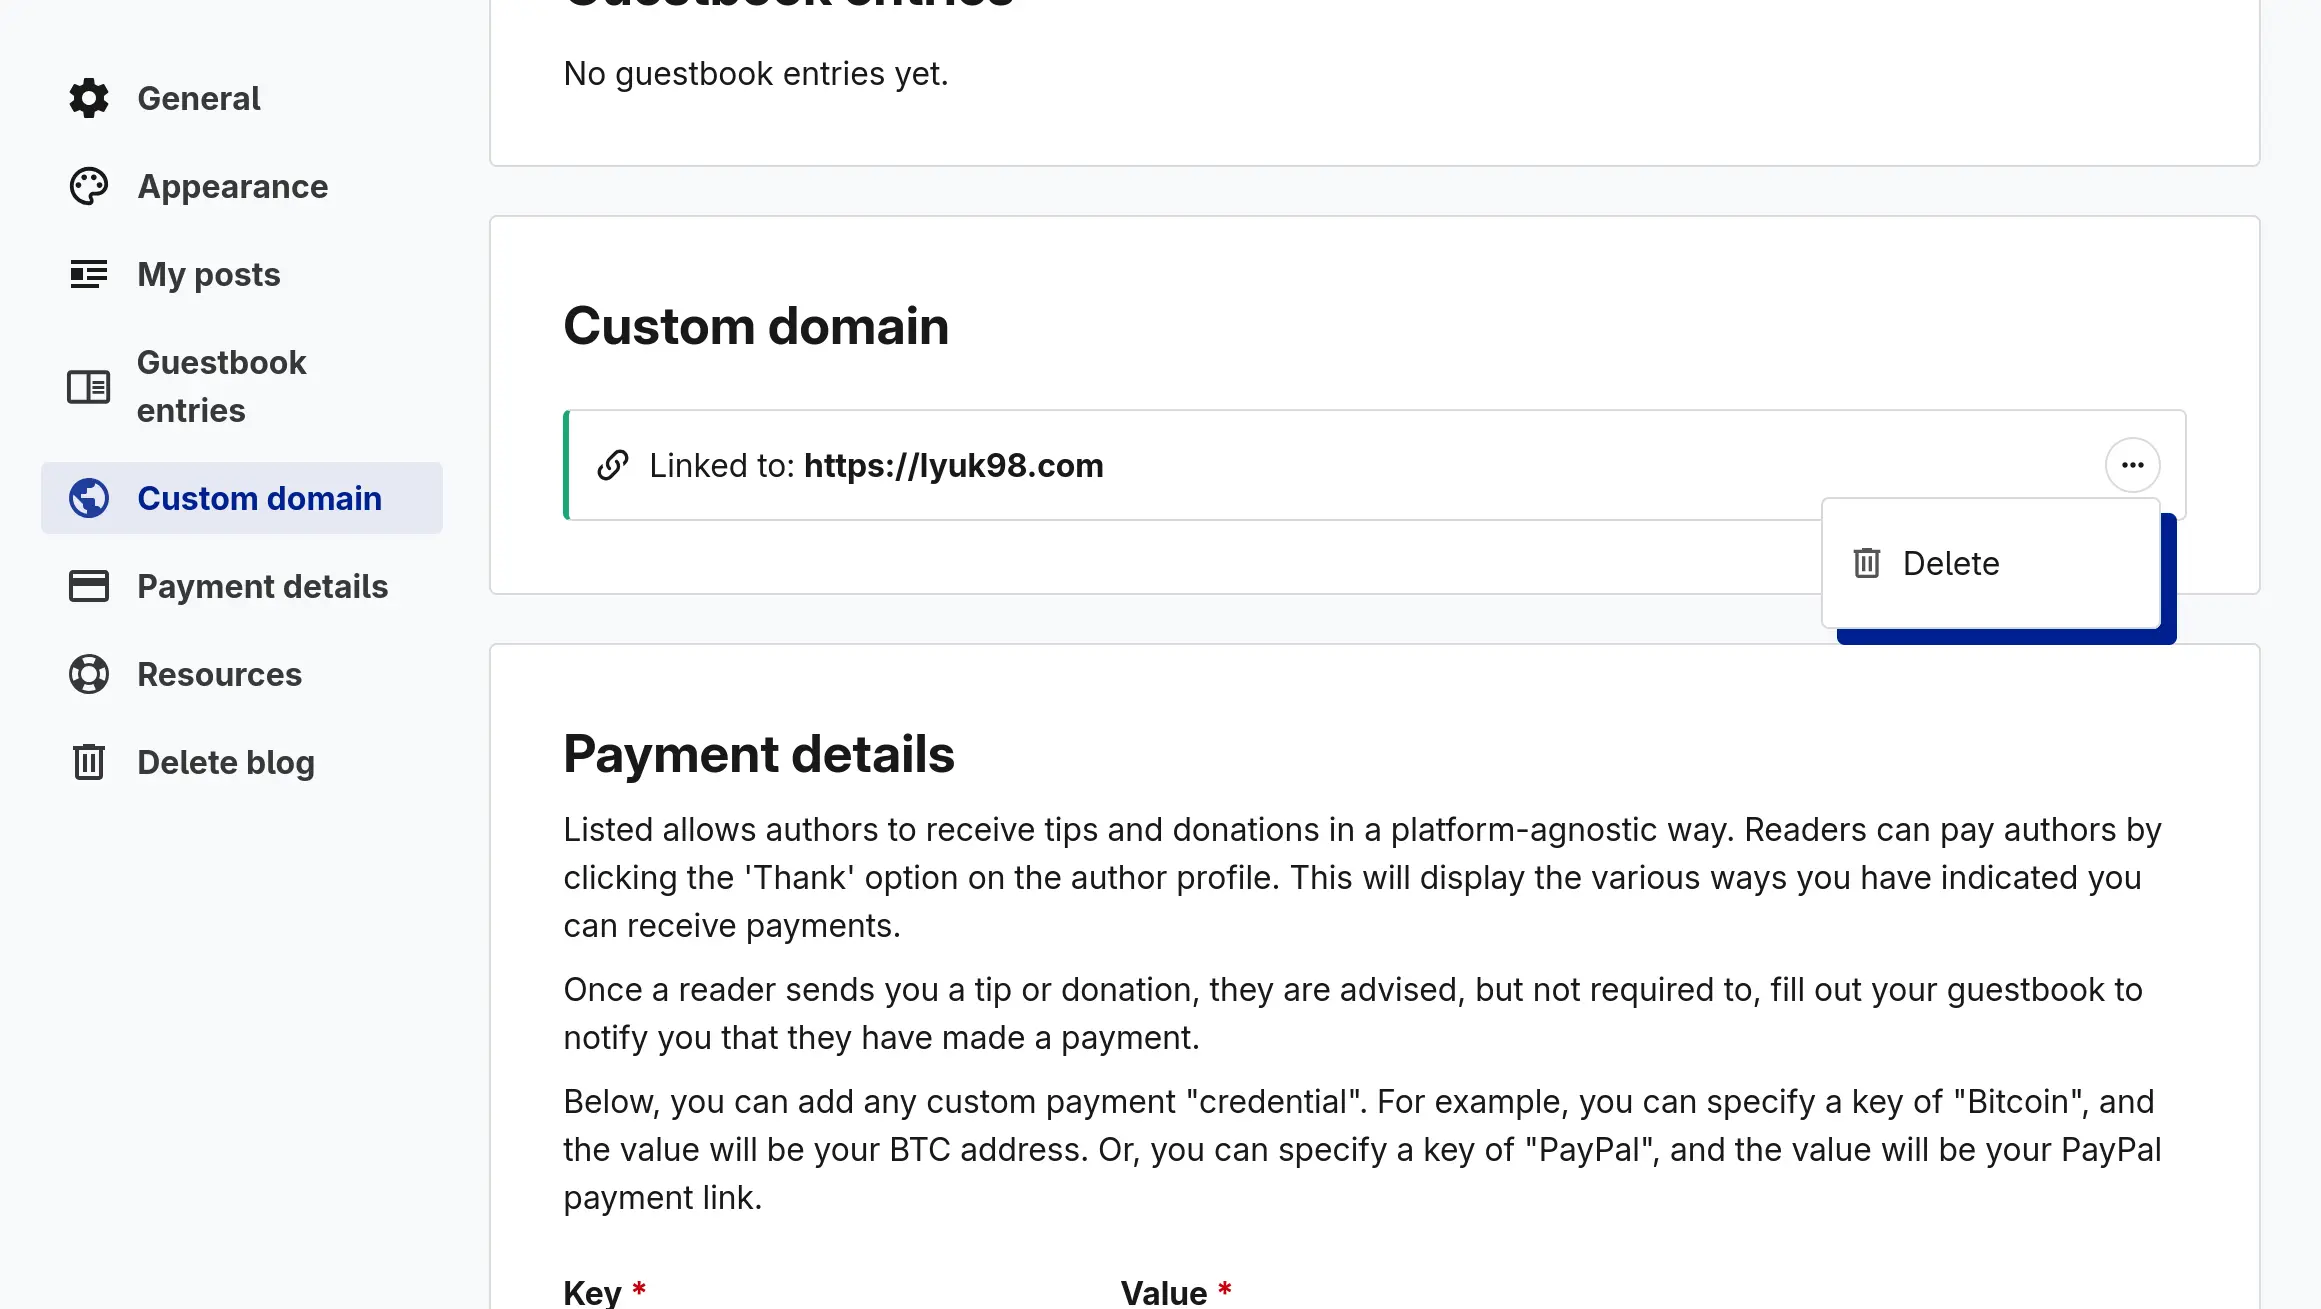Click the General settings gear icon
The width and height of the screenshot is (2321, 1309).
[88, 98]
